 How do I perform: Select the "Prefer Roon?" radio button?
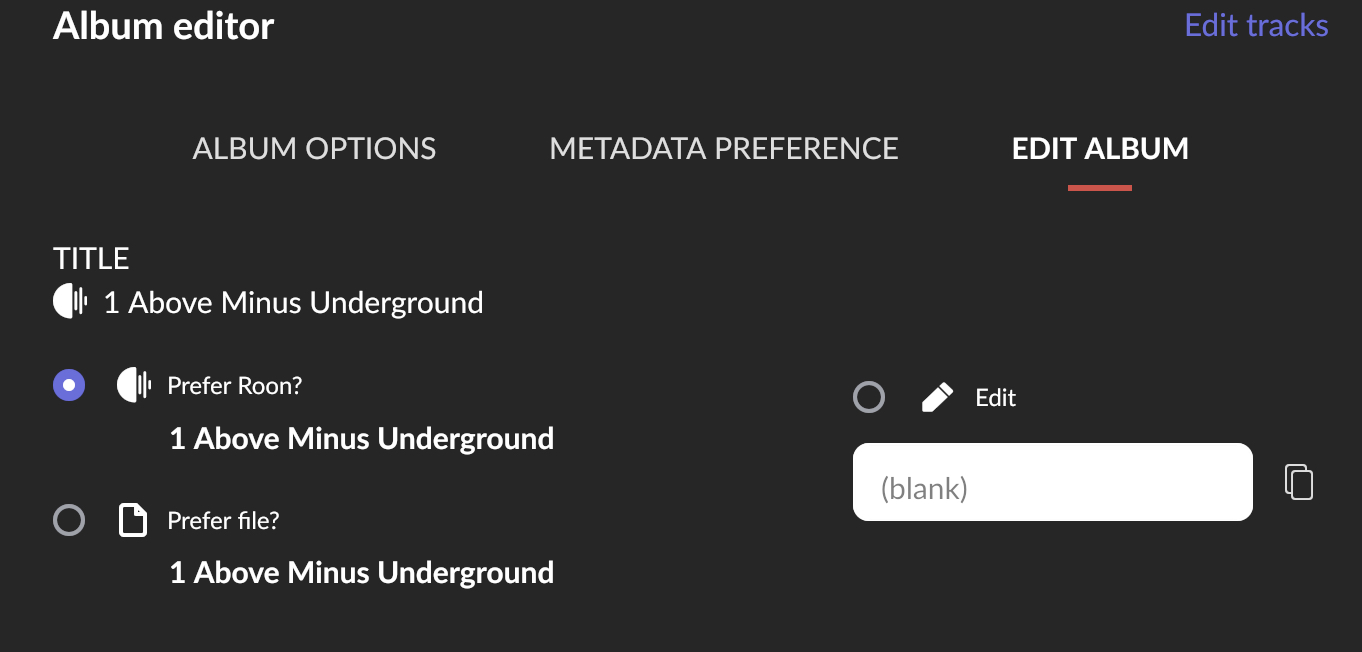click(x=68, y=384)
